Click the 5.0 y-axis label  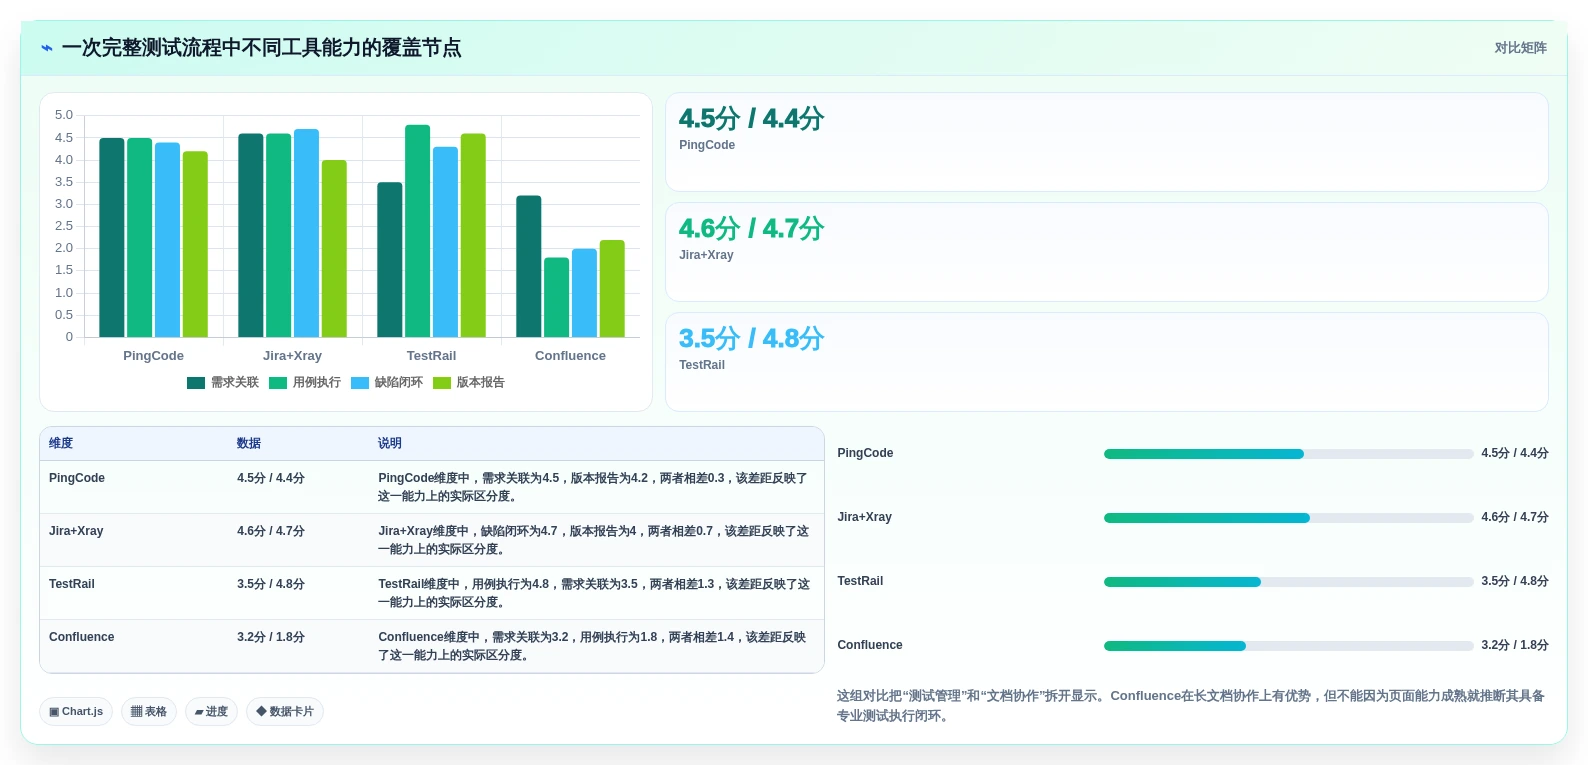(64, 115)
